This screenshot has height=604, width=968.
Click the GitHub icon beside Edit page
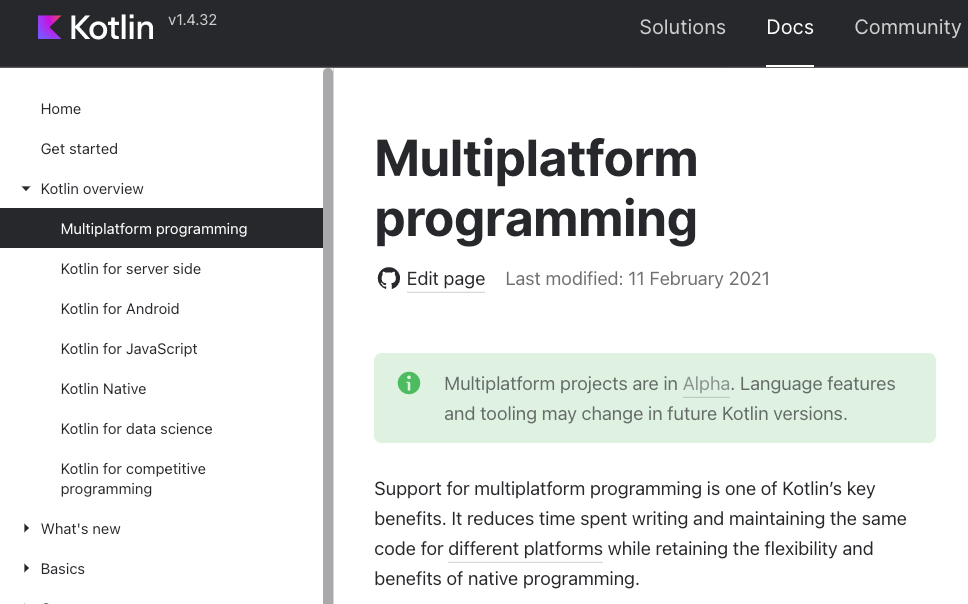388,279
